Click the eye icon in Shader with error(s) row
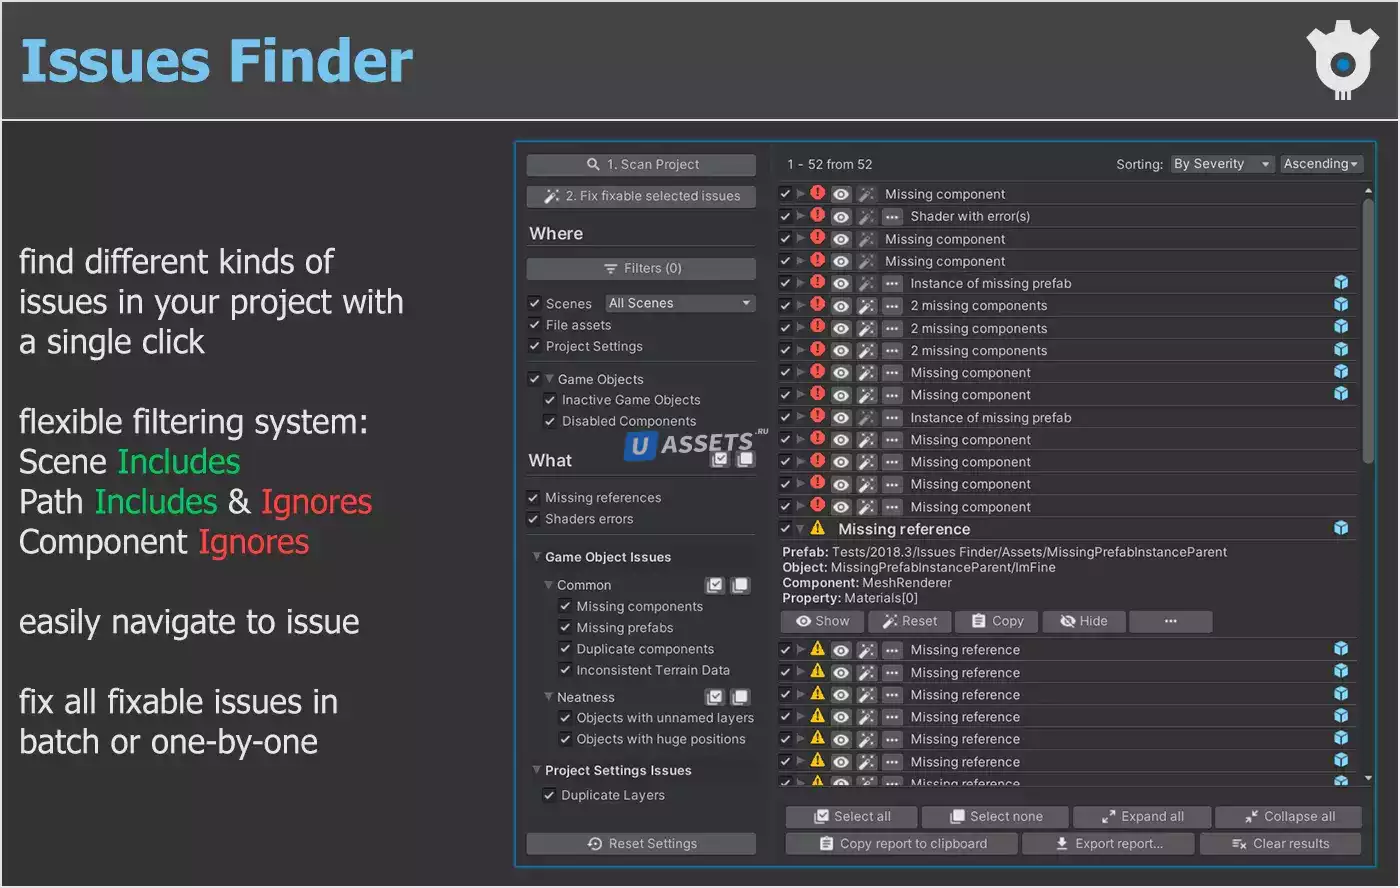 click(841, 217)
